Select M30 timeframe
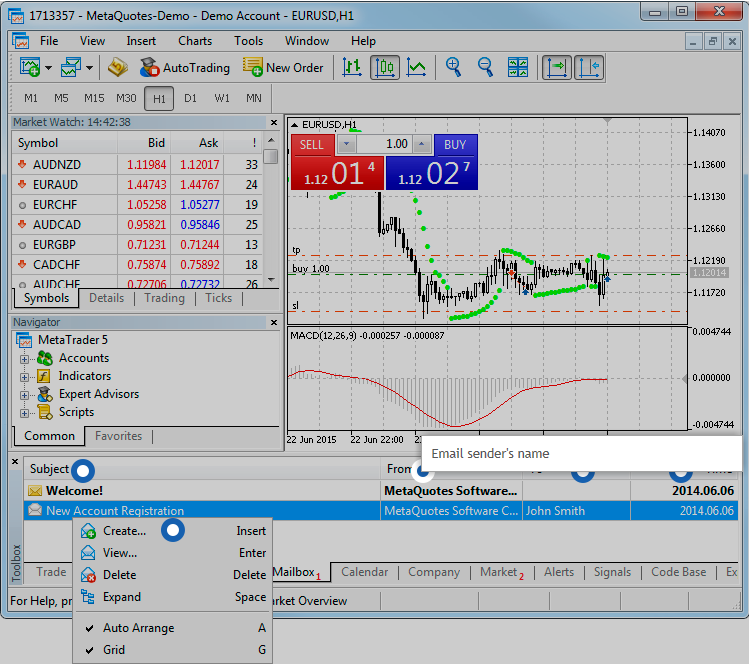This screenshot has height=666, width=749. click(x=126, y=98)
